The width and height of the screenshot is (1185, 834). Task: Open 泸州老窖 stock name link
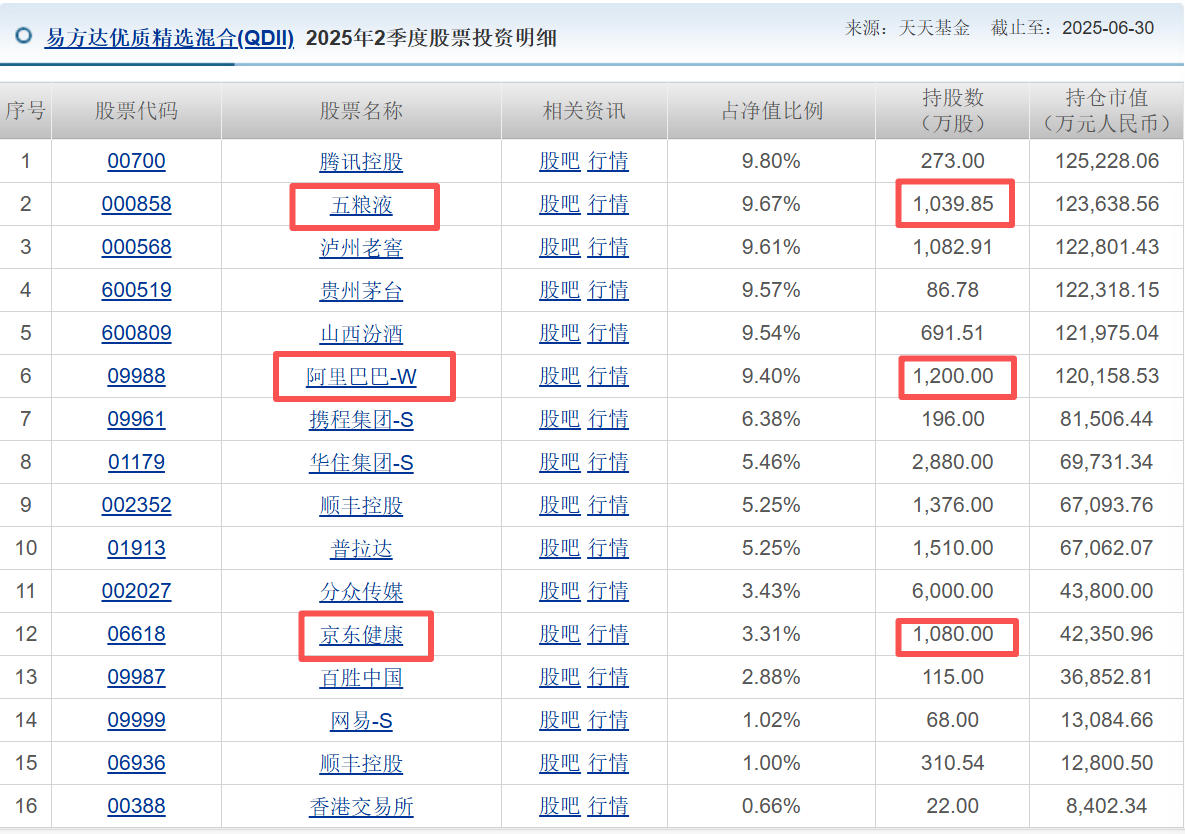[361, 248]
